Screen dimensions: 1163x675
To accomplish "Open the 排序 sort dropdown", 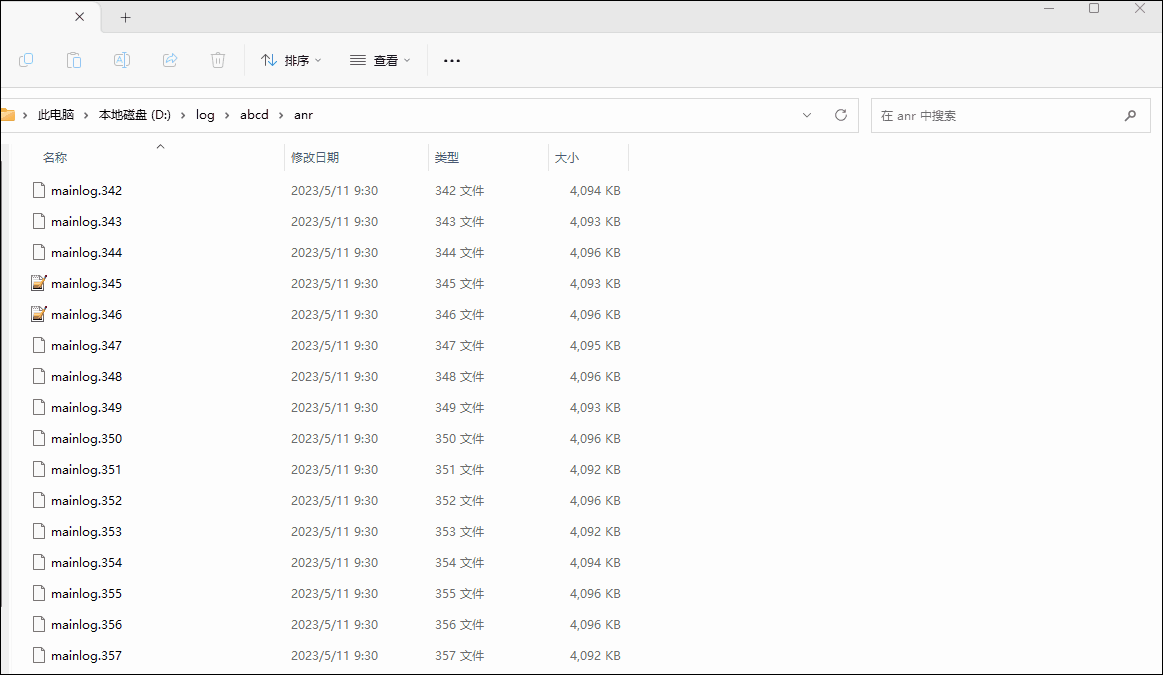I will [291, 61].
